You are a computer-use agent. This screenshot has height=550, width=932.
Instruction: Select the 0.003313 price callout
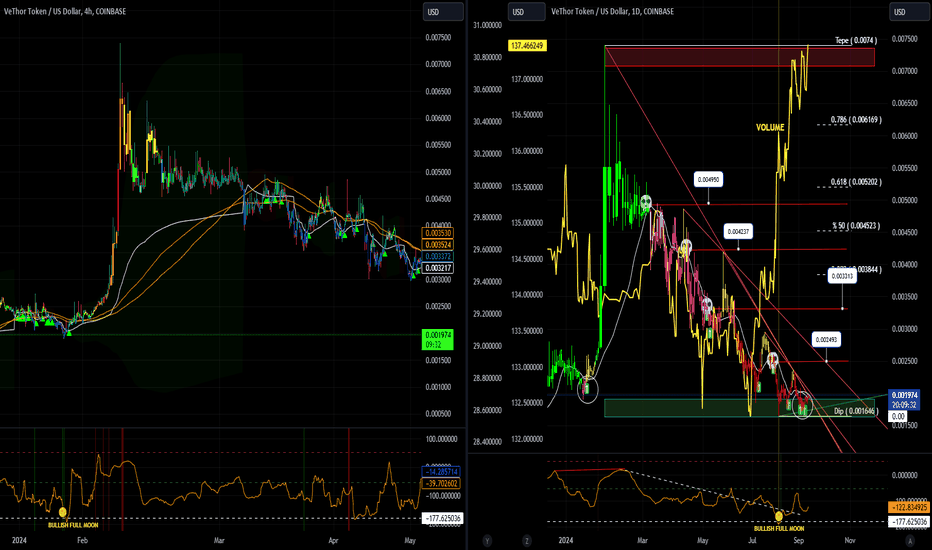click(842, 276)
